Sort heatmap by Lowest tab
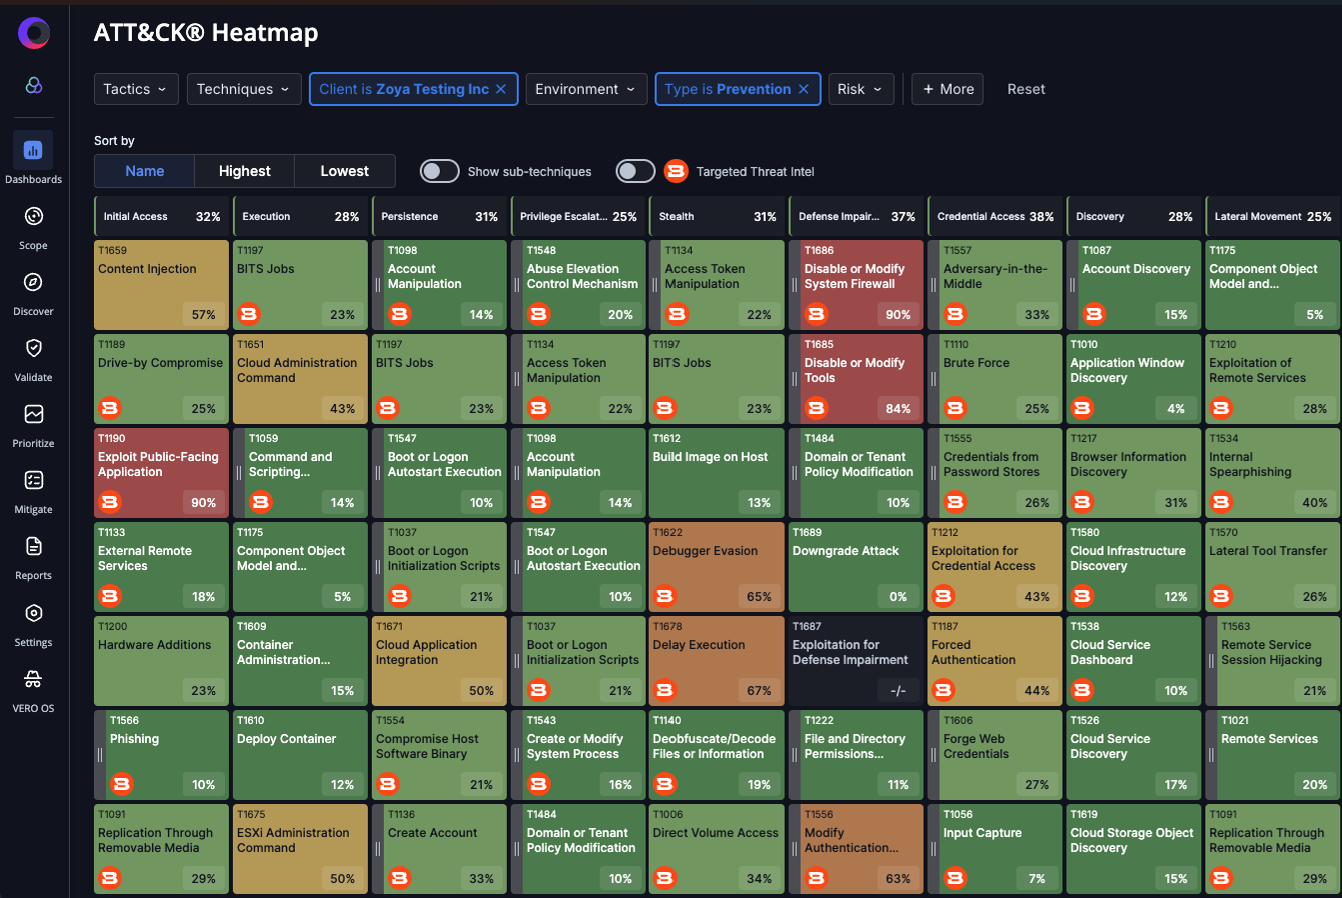Screen dimensions: 1342x898 pos(345,171)
